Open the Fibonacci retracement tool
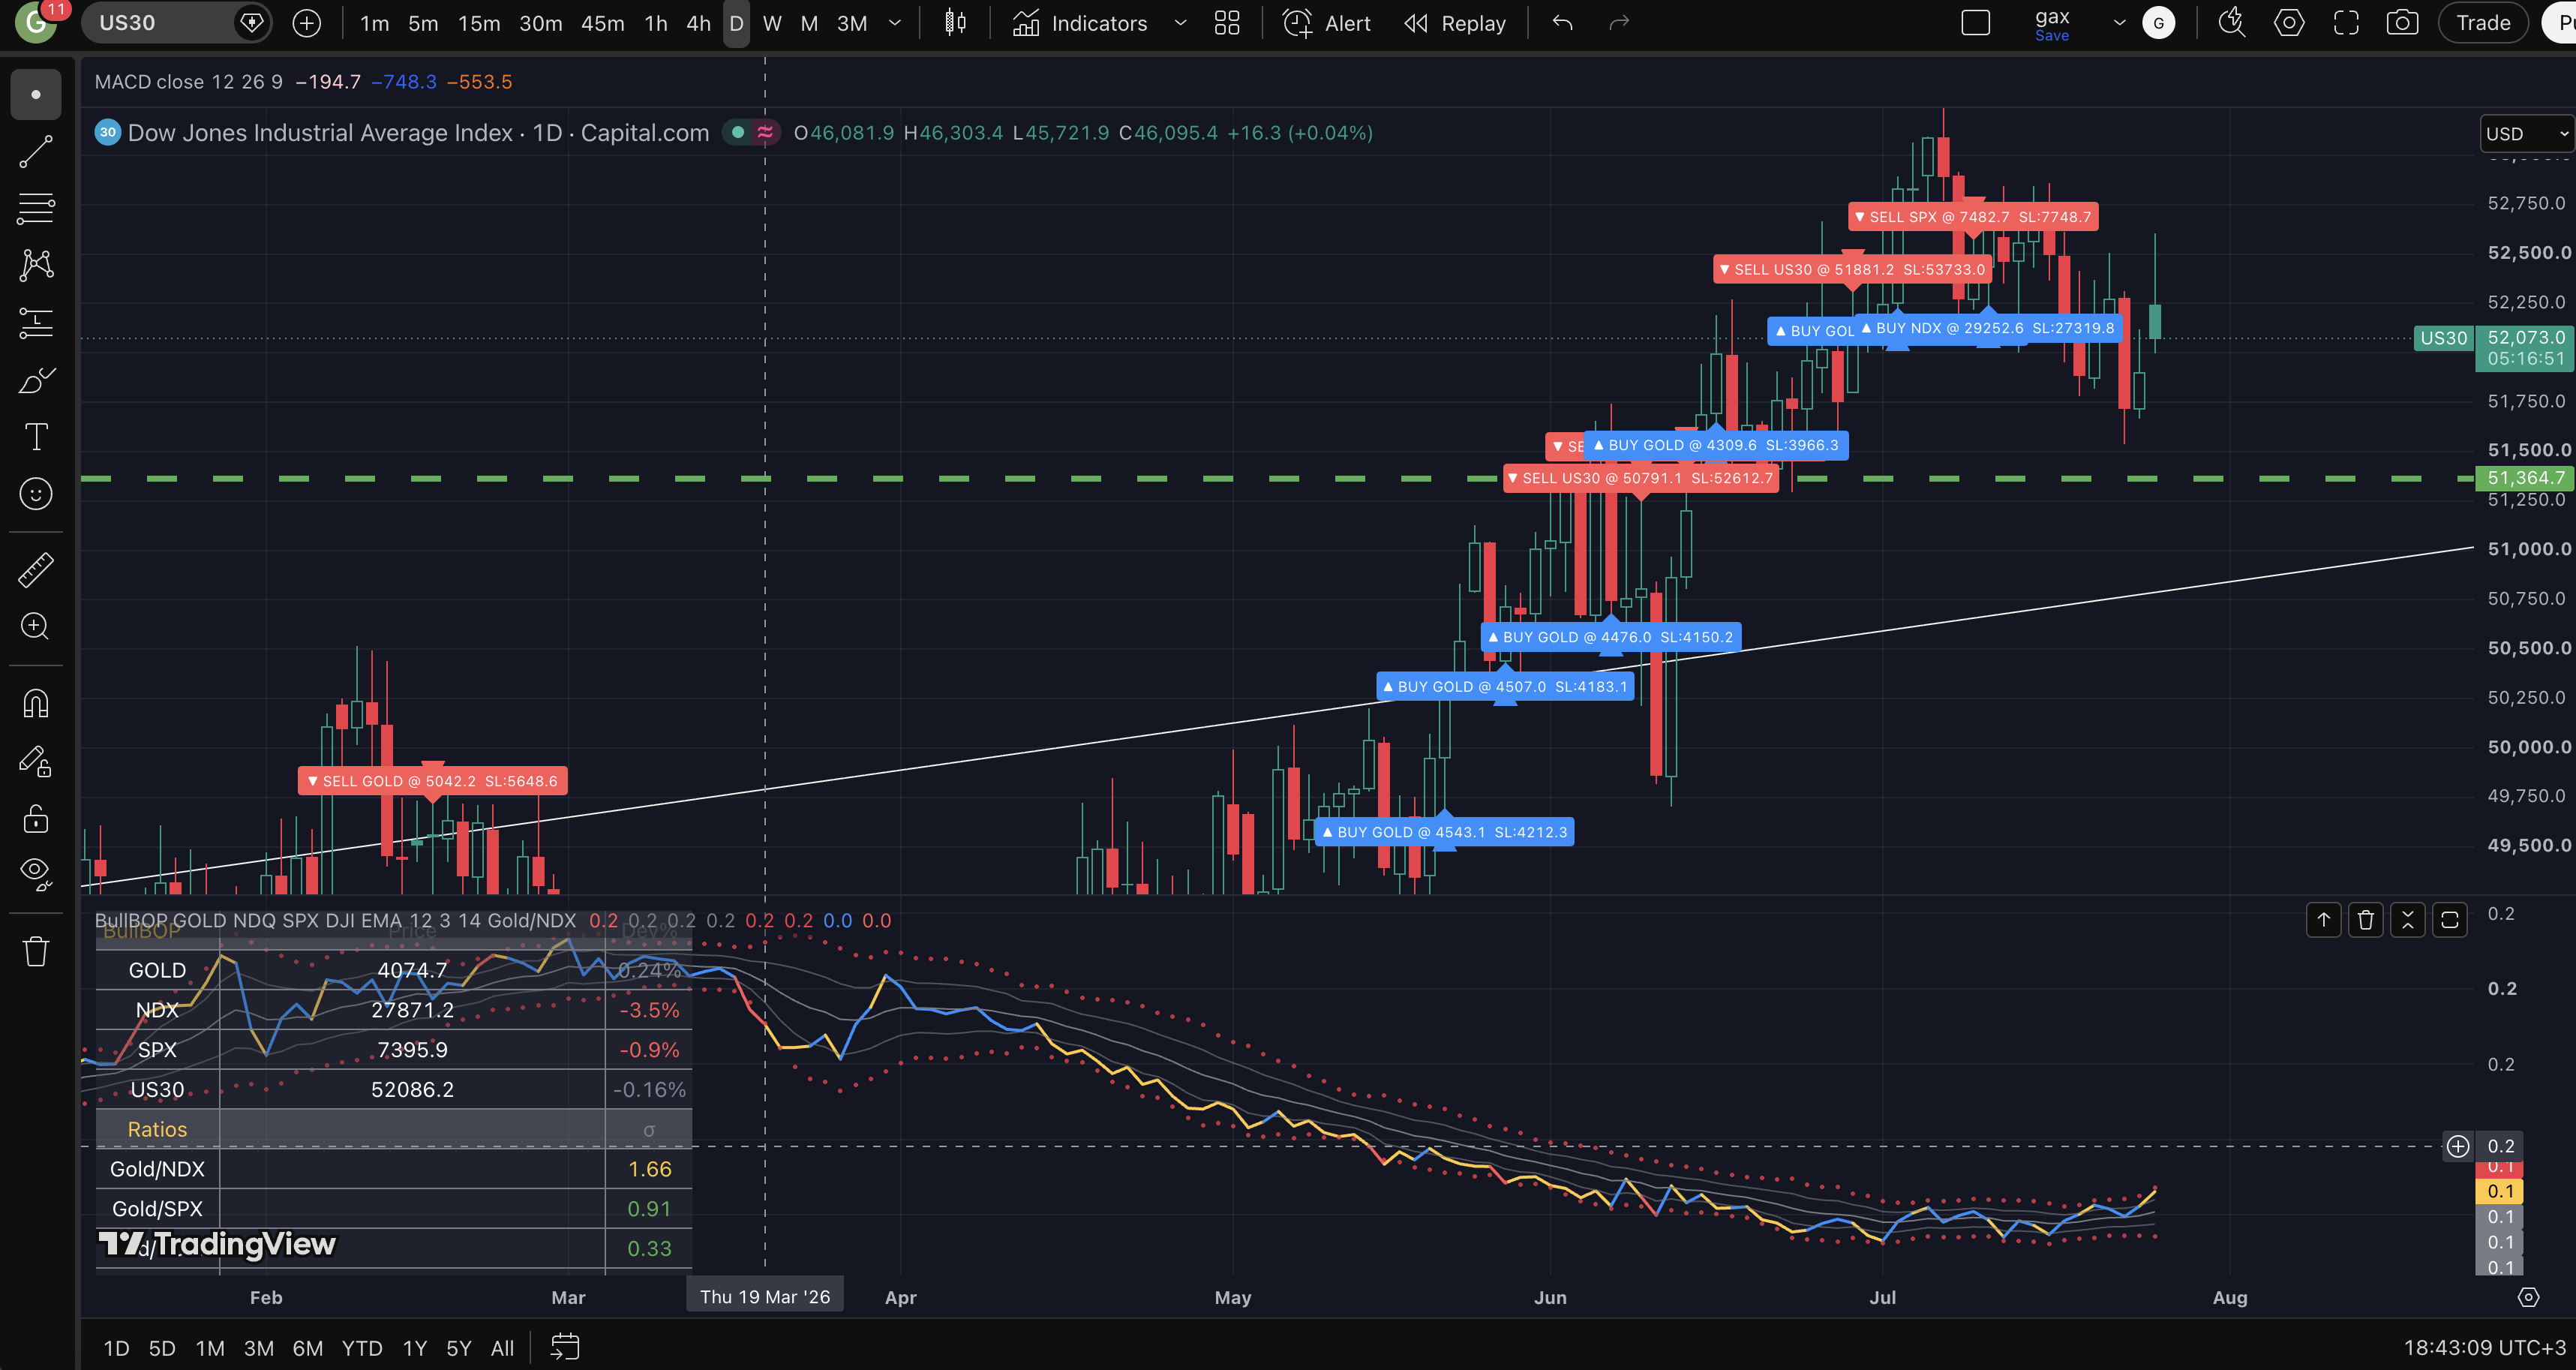 tap(36, 209)
